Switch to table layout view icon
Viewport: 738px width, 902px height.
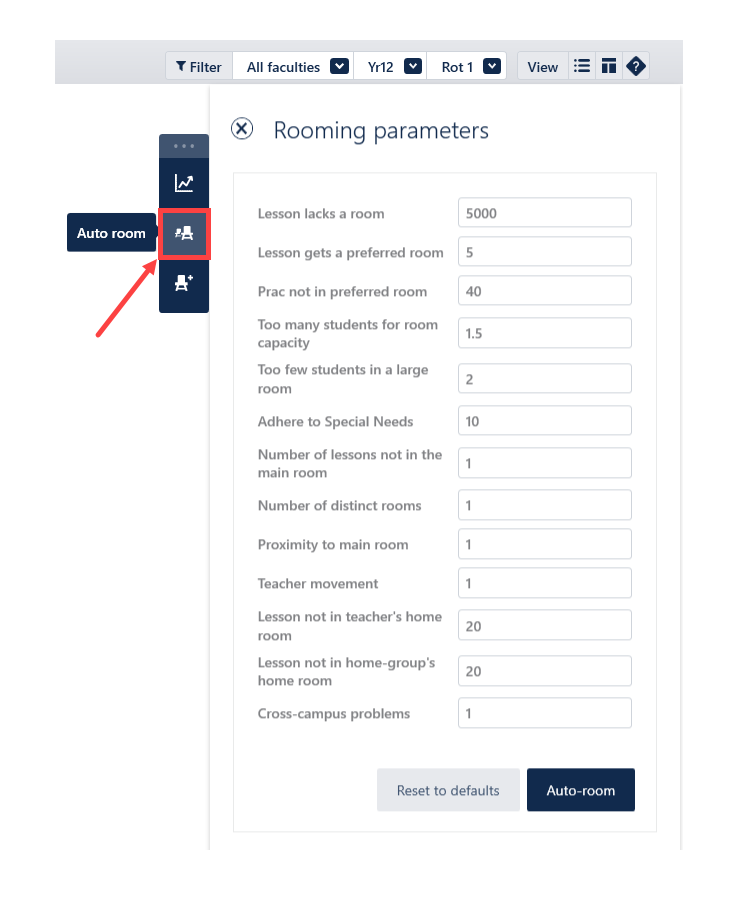(608, 67)
